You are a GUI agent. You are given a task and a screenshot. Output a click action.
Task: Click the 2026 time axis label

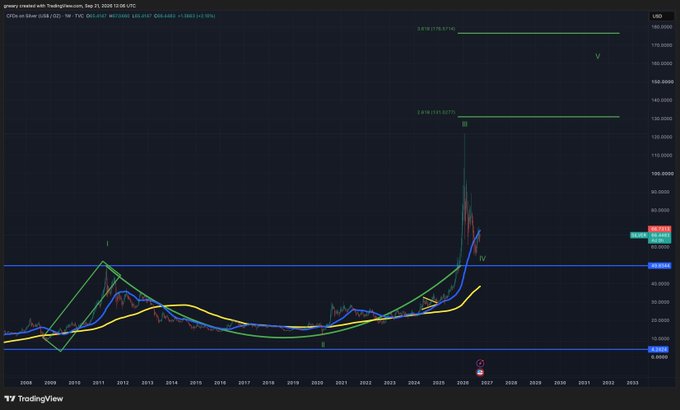tap(463, 383)
